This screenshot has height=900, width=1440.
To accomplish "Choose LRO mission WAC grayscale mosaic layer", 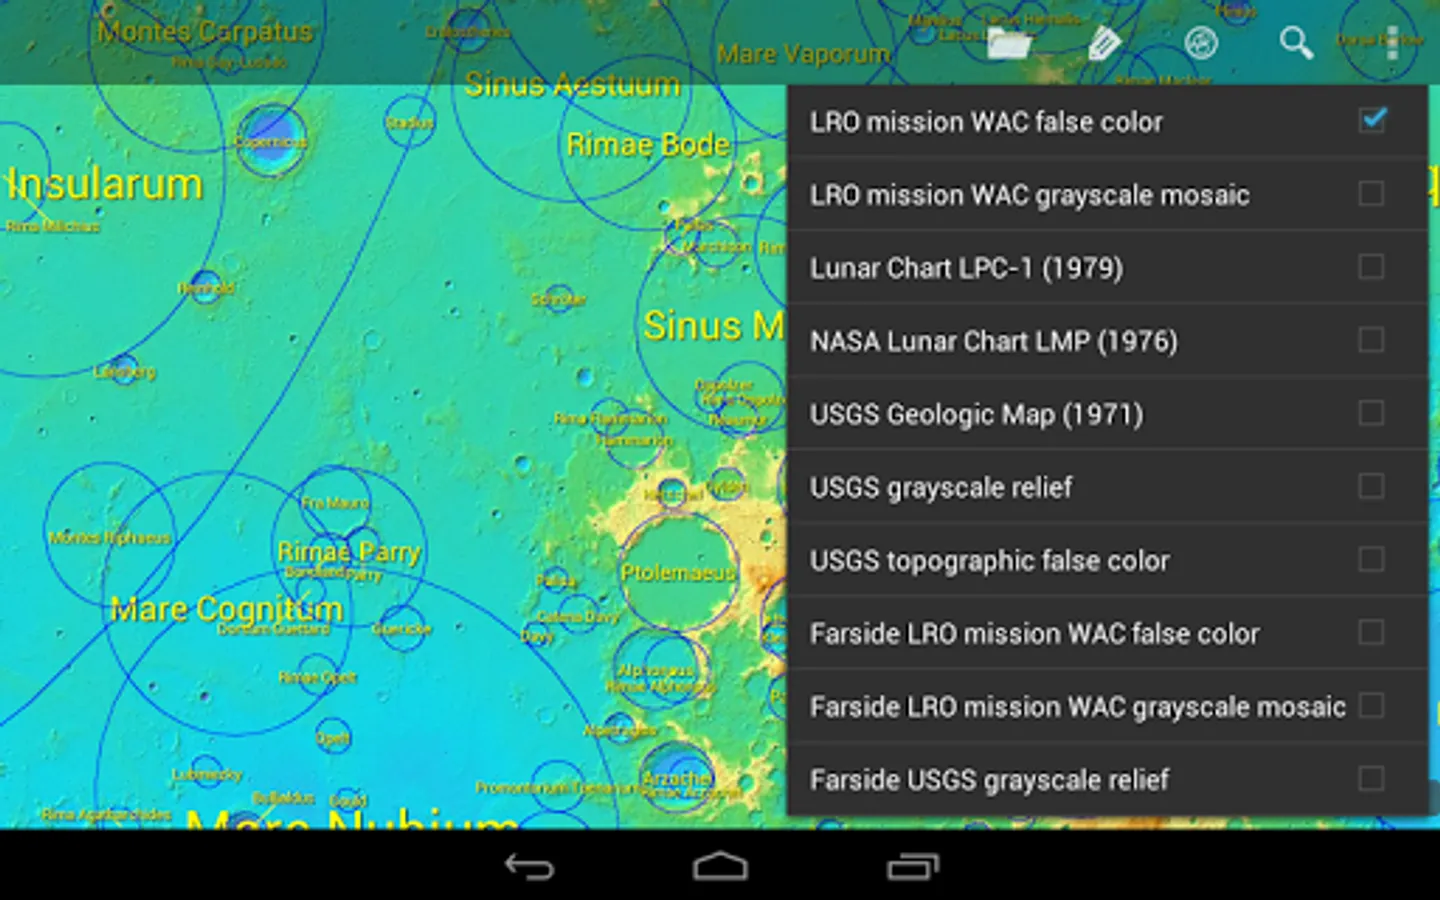I will (x=1108, y=194).
